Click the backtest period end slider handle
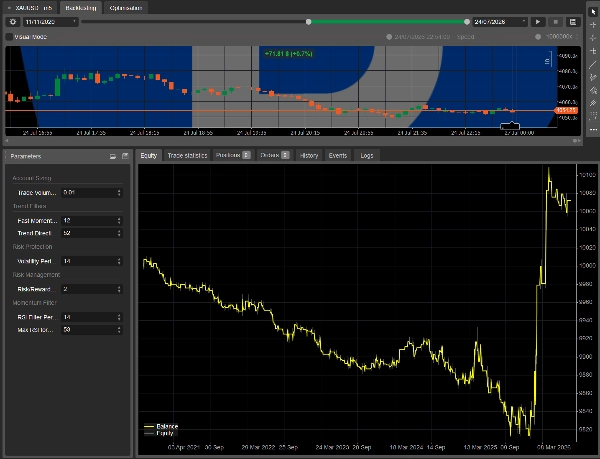Screen dimensions: 600x459 (x=467, y=22)
